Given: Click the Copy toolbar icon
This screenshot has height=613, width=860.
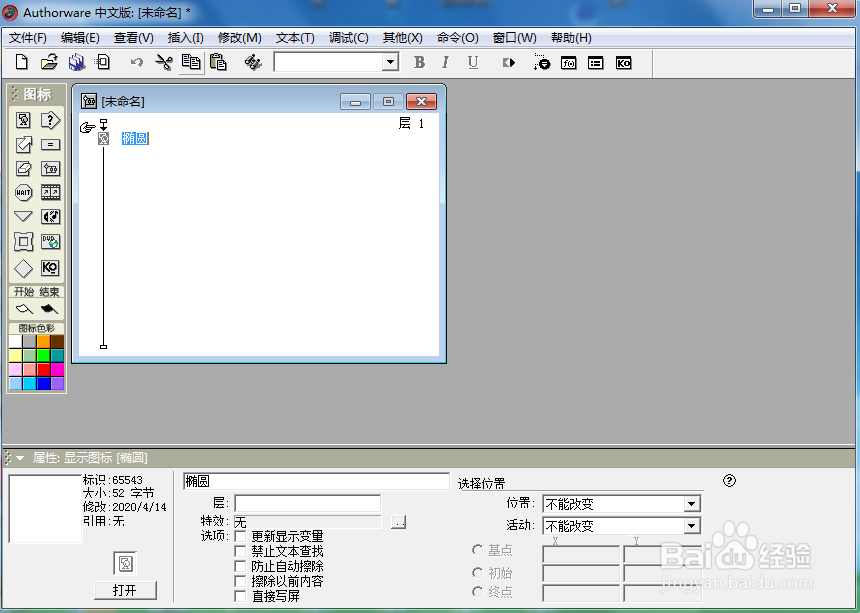Looking at the screenshot, I should 191,63.
